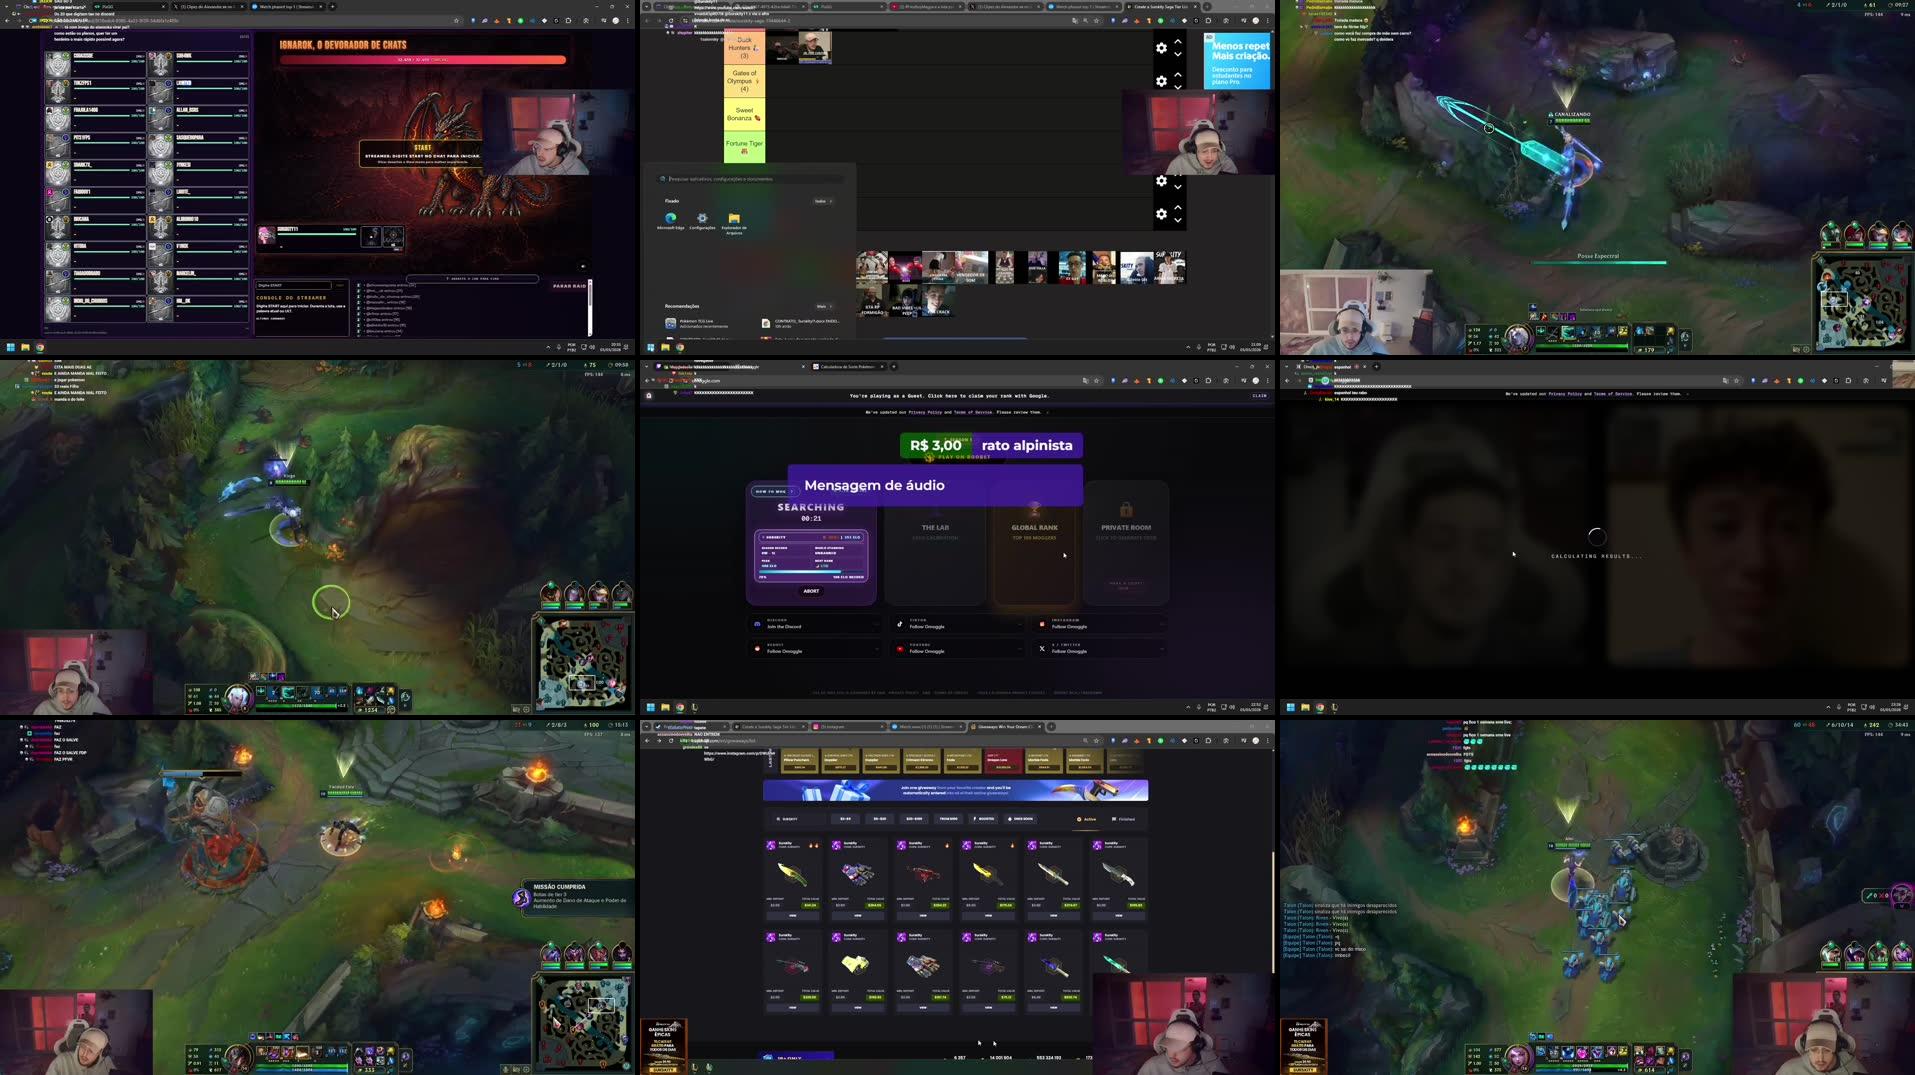Move Duck Hunters tier row down with arrow

(1178, 54)
